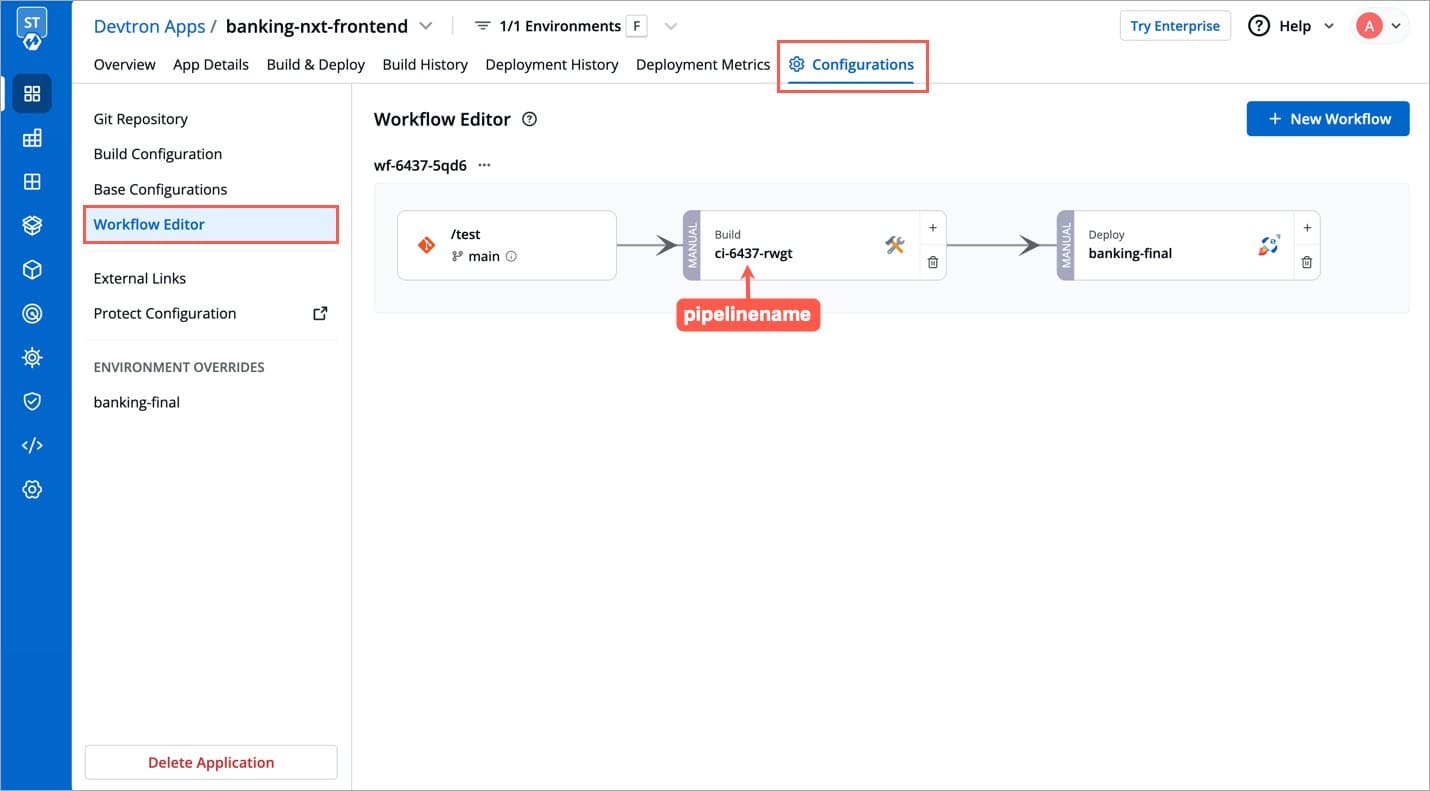
Task: Add a node after Deploy banking-final with plus
Action: point(1307,228)
